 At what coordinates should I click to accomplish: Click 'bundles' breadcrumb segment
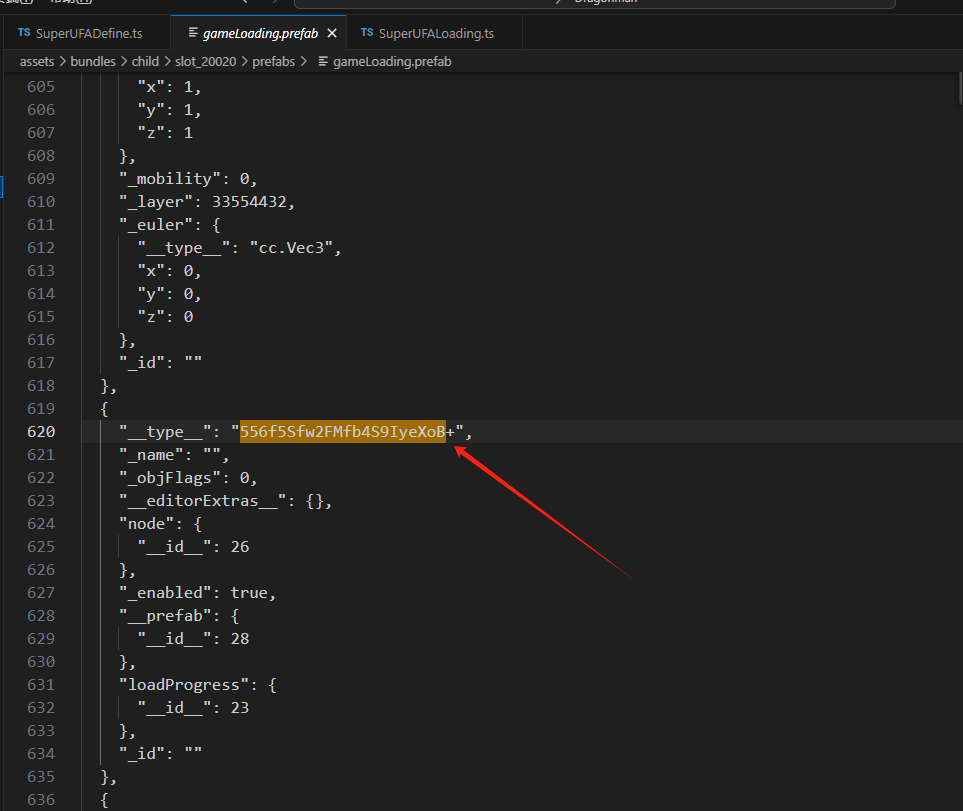coord(93,61)
